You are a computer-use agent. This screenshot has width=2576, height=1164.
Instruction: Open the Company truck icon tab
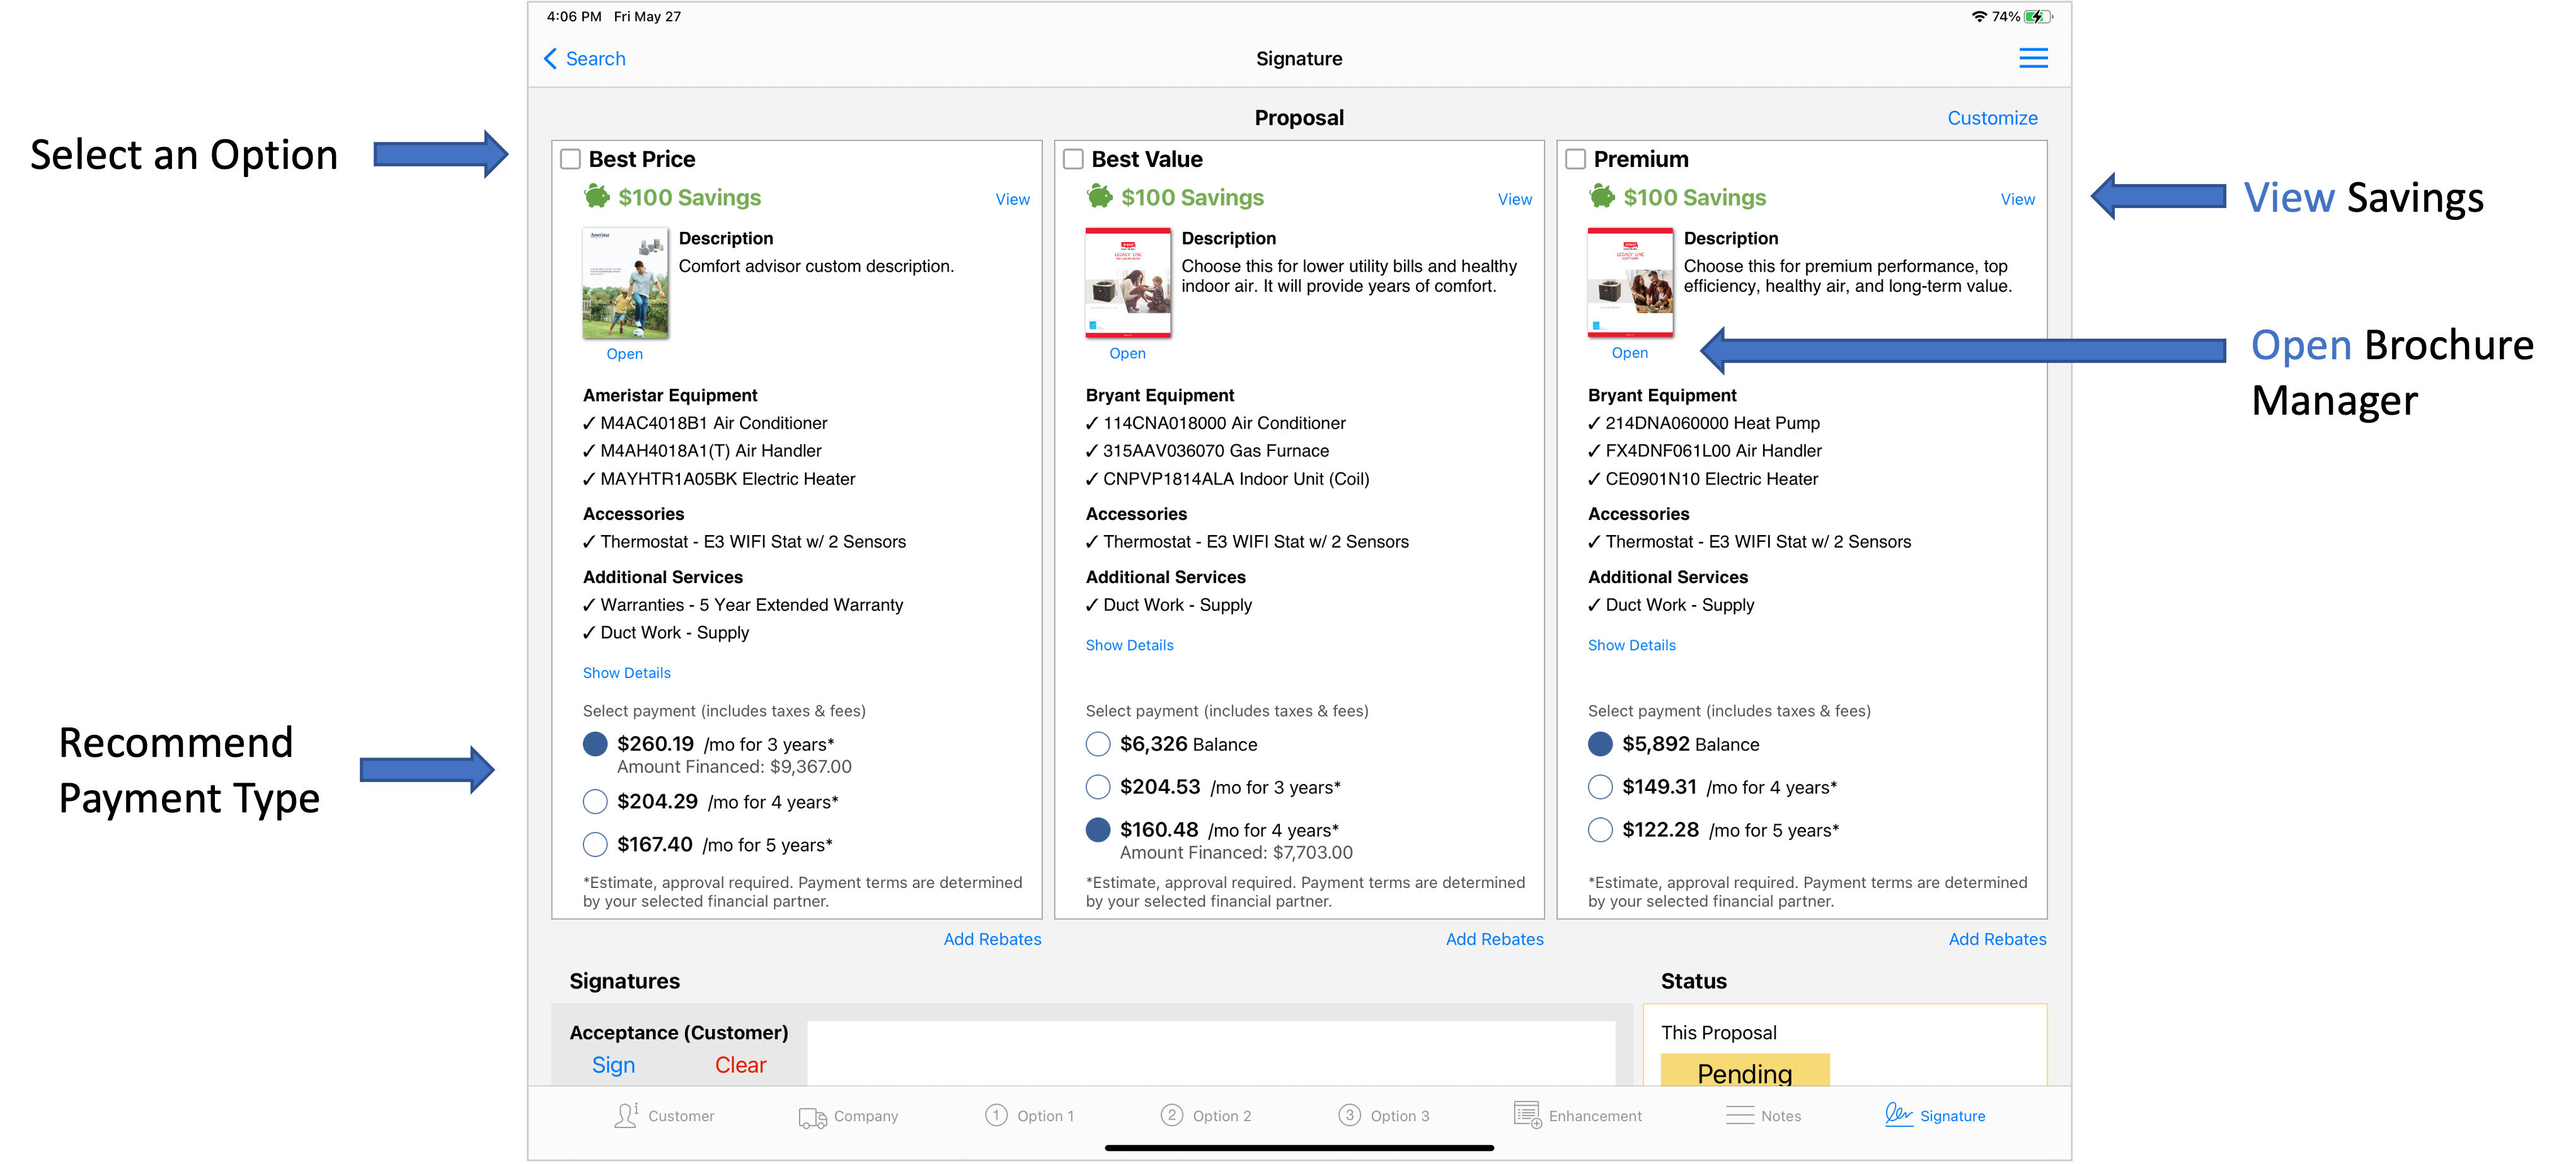812,1116
